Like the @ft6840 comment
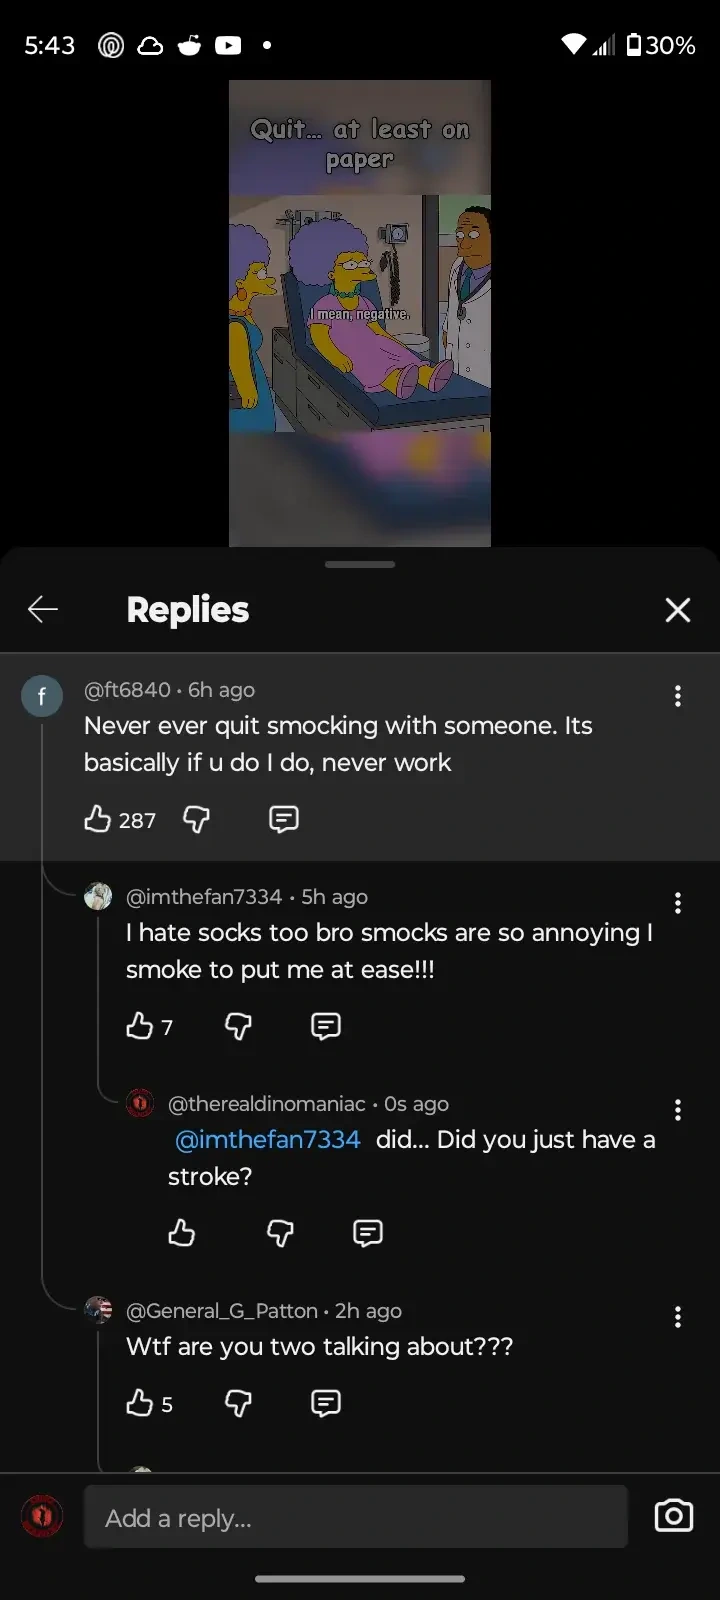Viewport: 720px width, 1600px height. (97, 819)
